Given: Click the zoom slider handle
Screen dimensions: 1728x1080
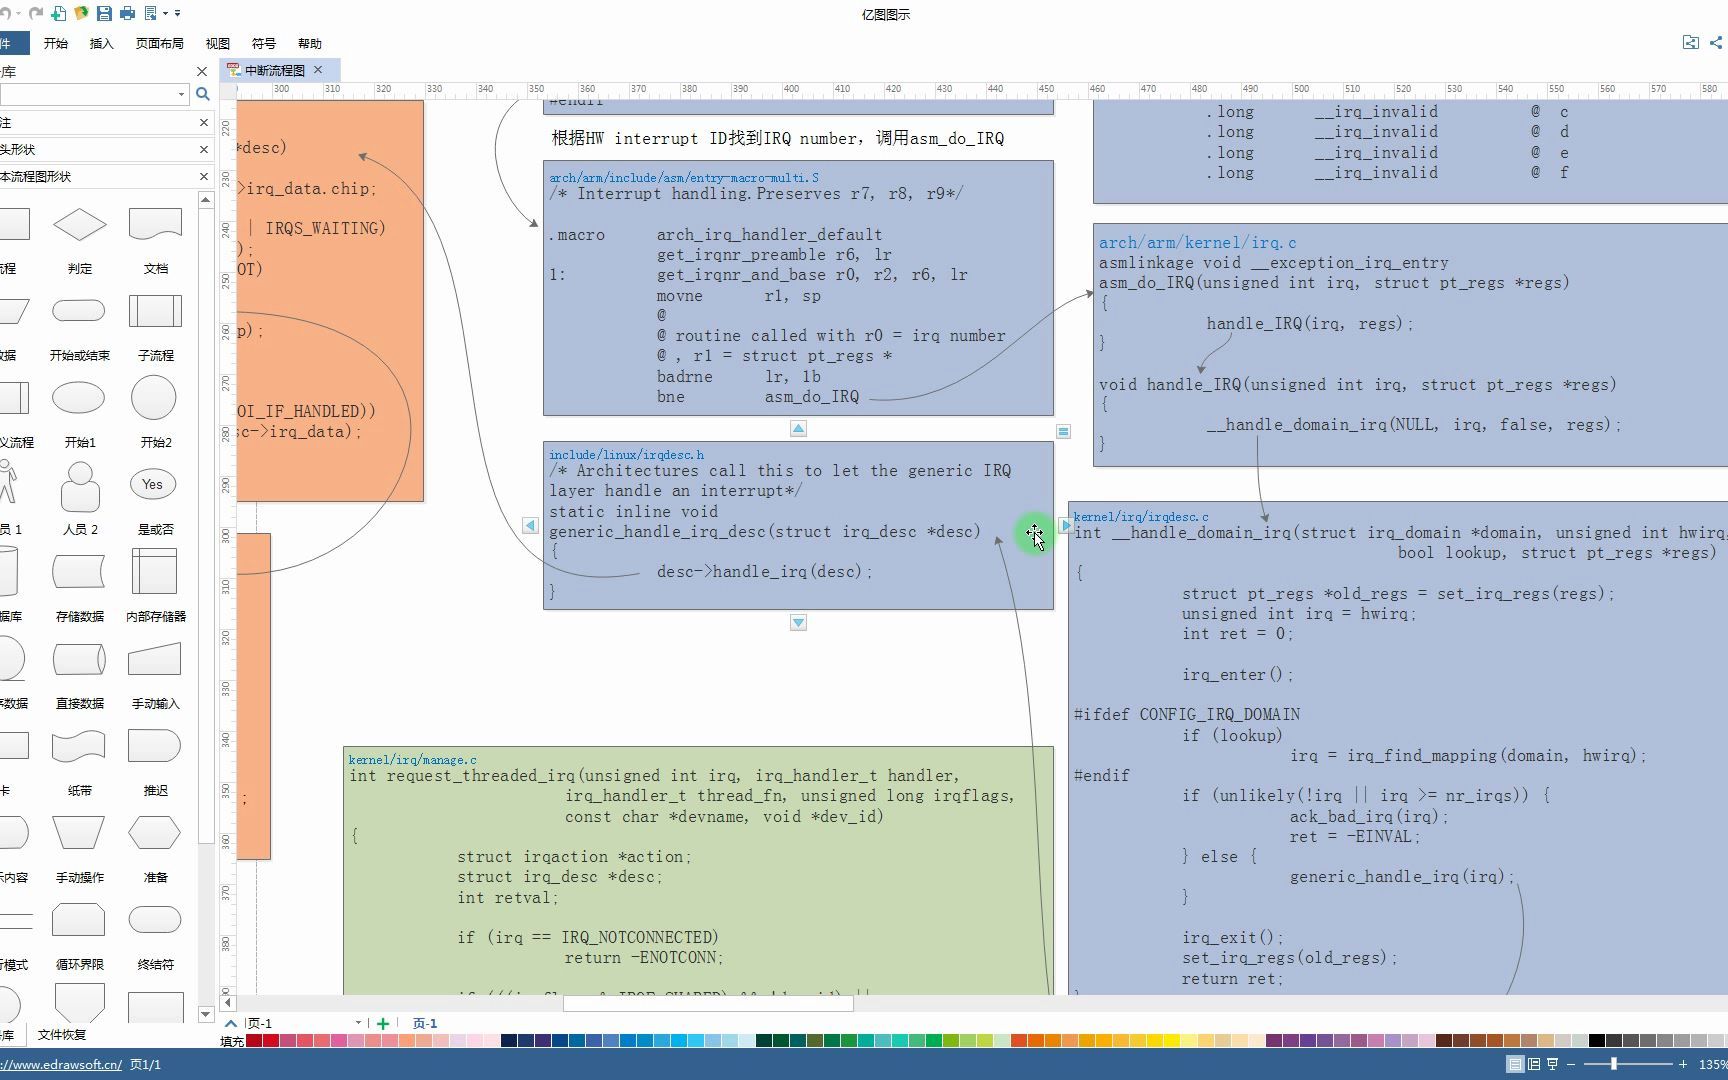Looking at the screenshot, I should [1614, 1064].
